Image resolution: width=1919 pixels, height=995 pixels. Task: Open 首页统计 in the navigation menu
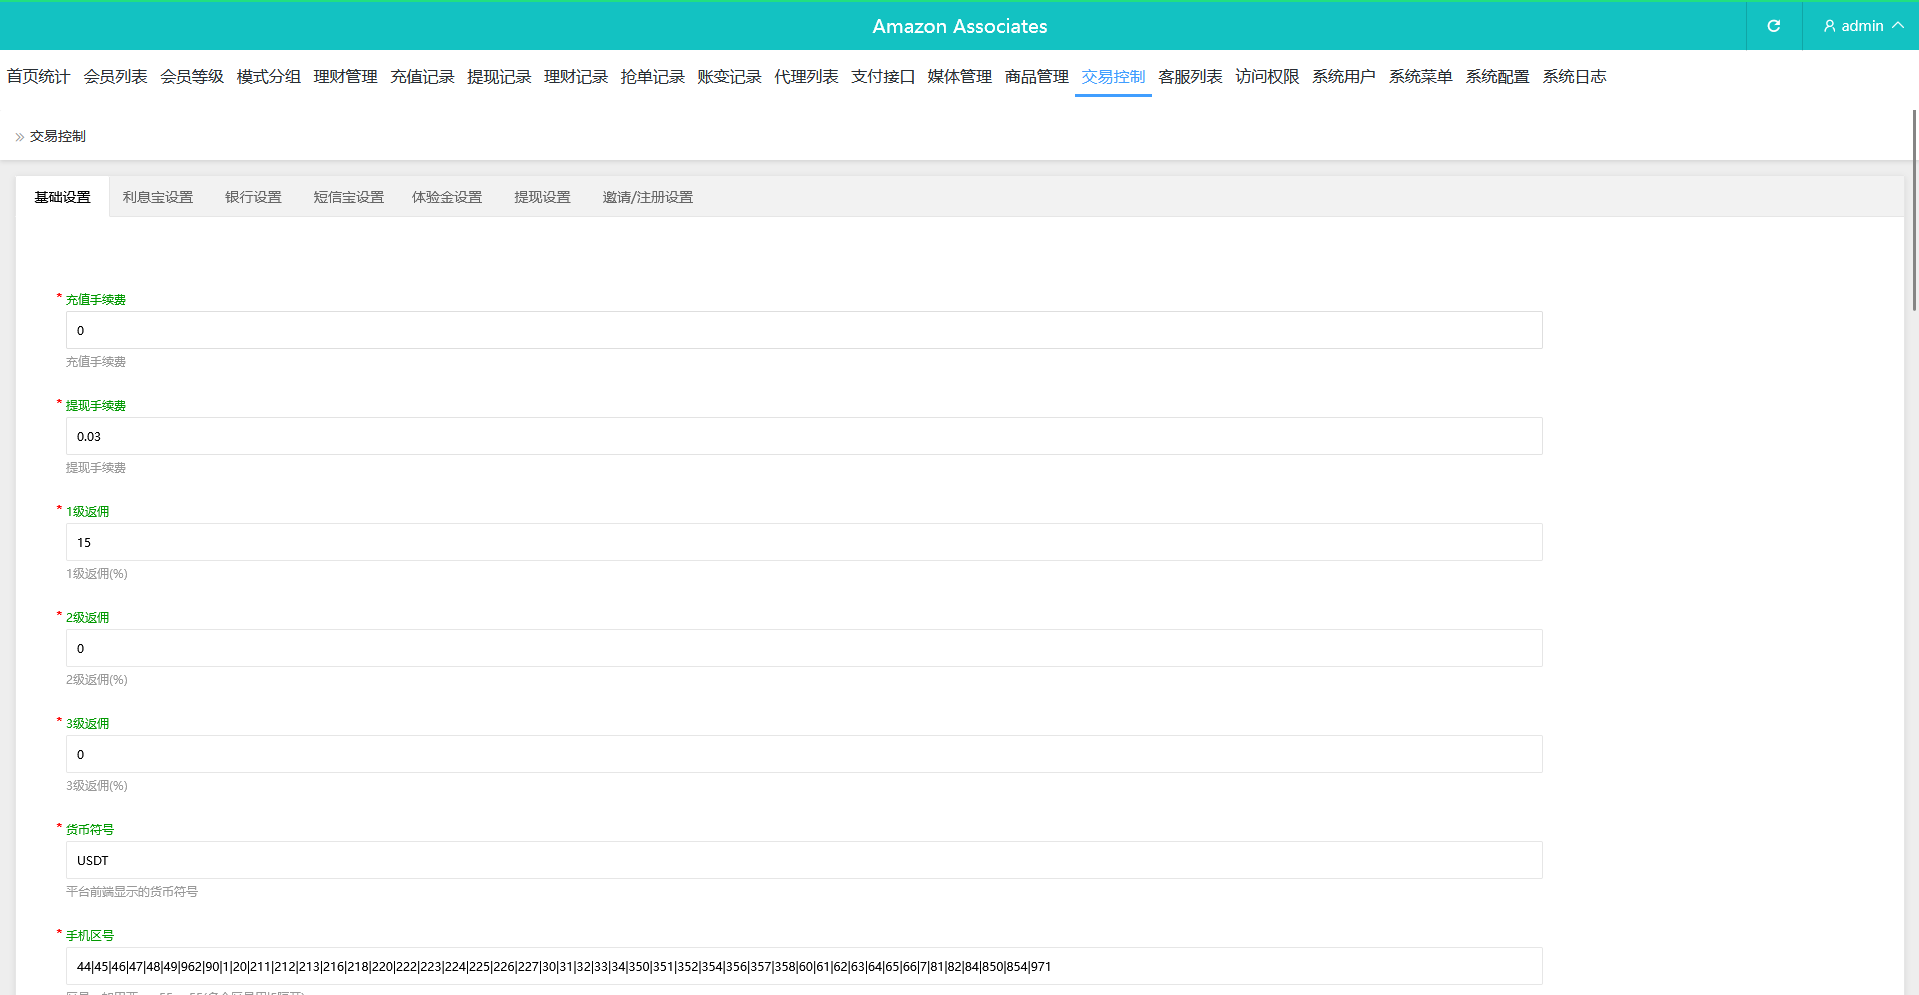click(38, 77)
